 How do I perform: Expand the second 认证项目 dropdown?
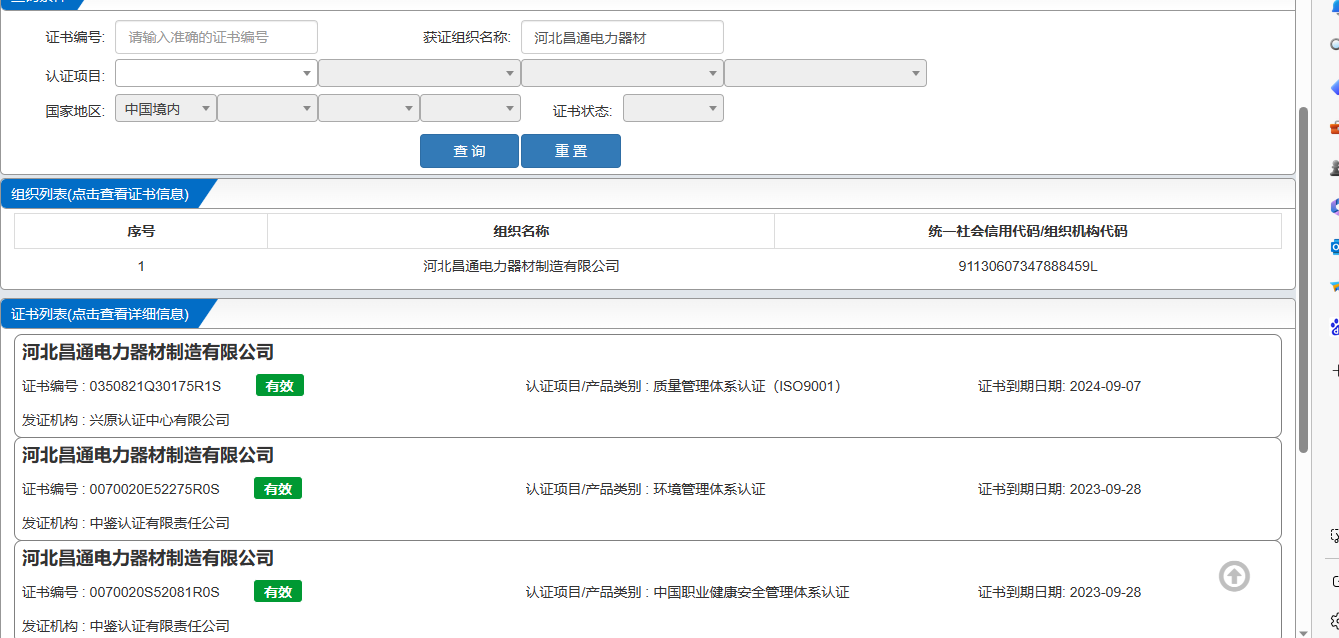[x=419, y=73]
